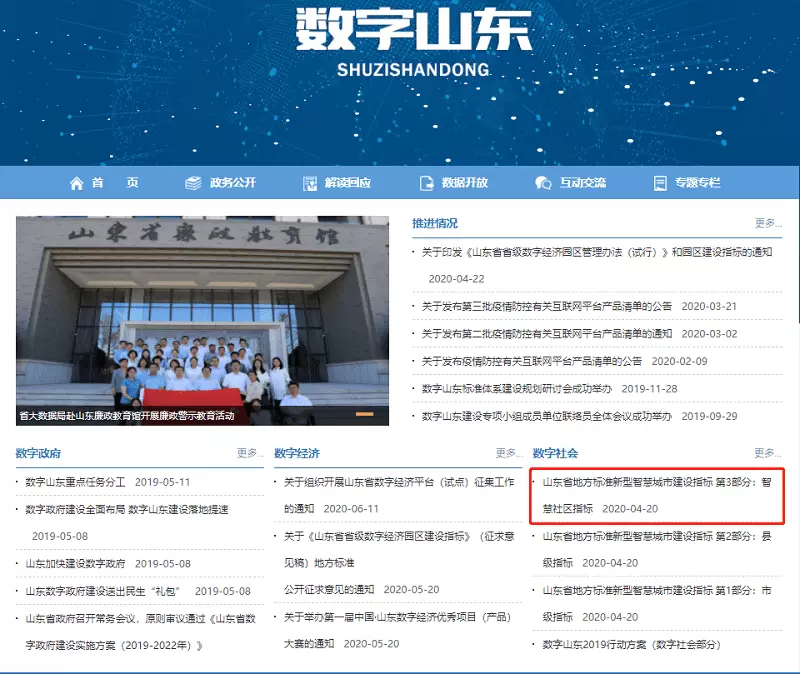Open 关于举办第一届中国·山东数字经济优秀项目大赛 notice
The width and height of the screenshot is (800, 674).
[397, 630]
